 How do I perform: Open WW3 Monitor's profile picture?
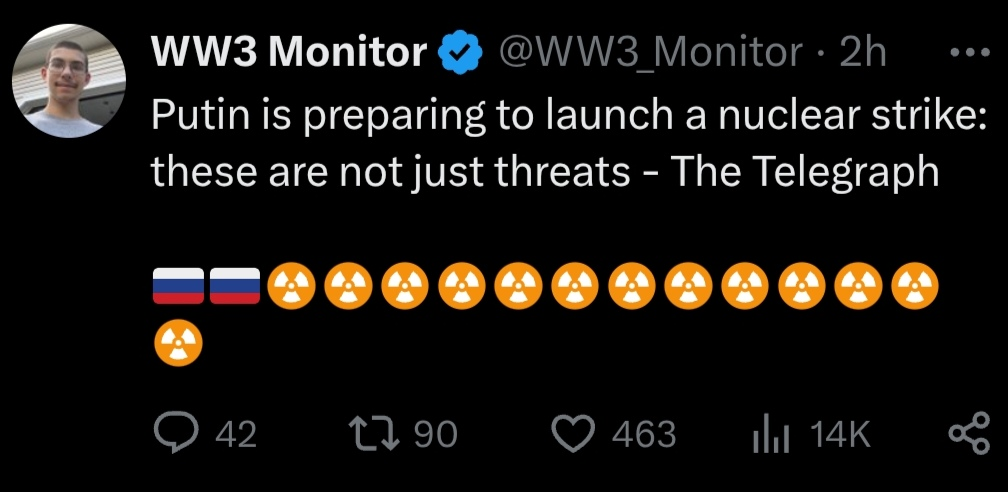pos(69,79)
